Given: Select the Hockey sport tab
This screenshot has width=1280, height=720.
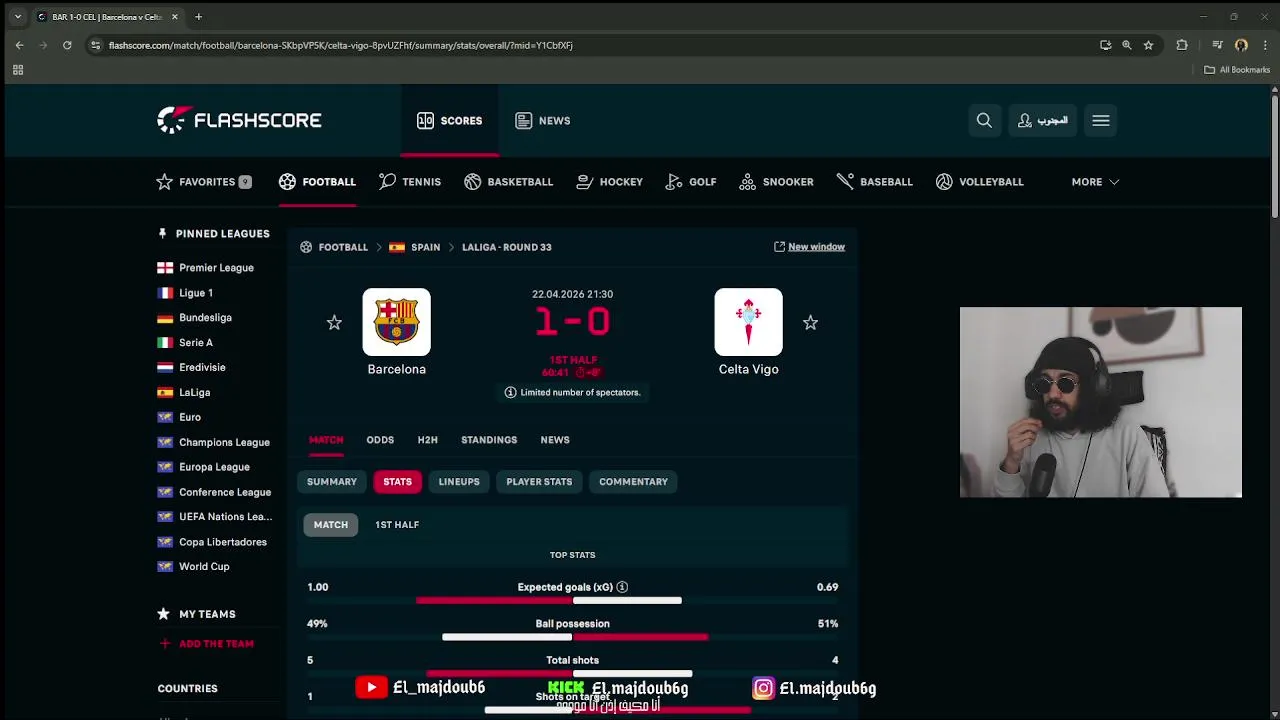Looking at the screenshot, I should 610,182.
